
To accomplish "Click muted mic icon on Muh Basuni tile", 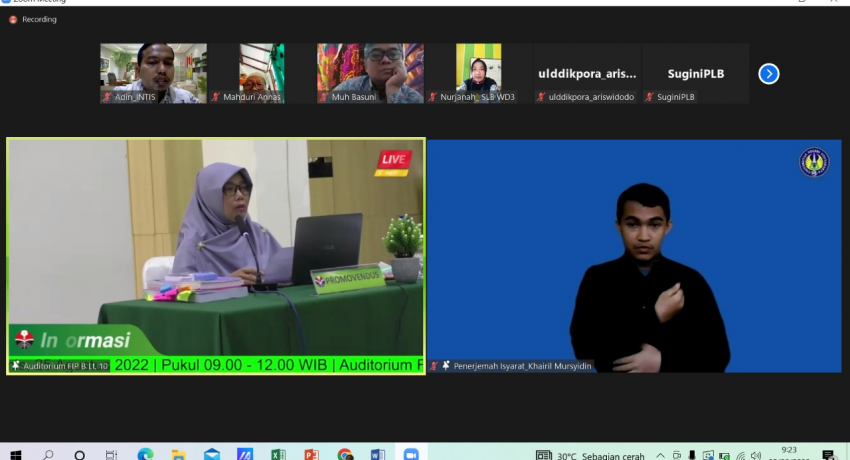I will (324, 97).
